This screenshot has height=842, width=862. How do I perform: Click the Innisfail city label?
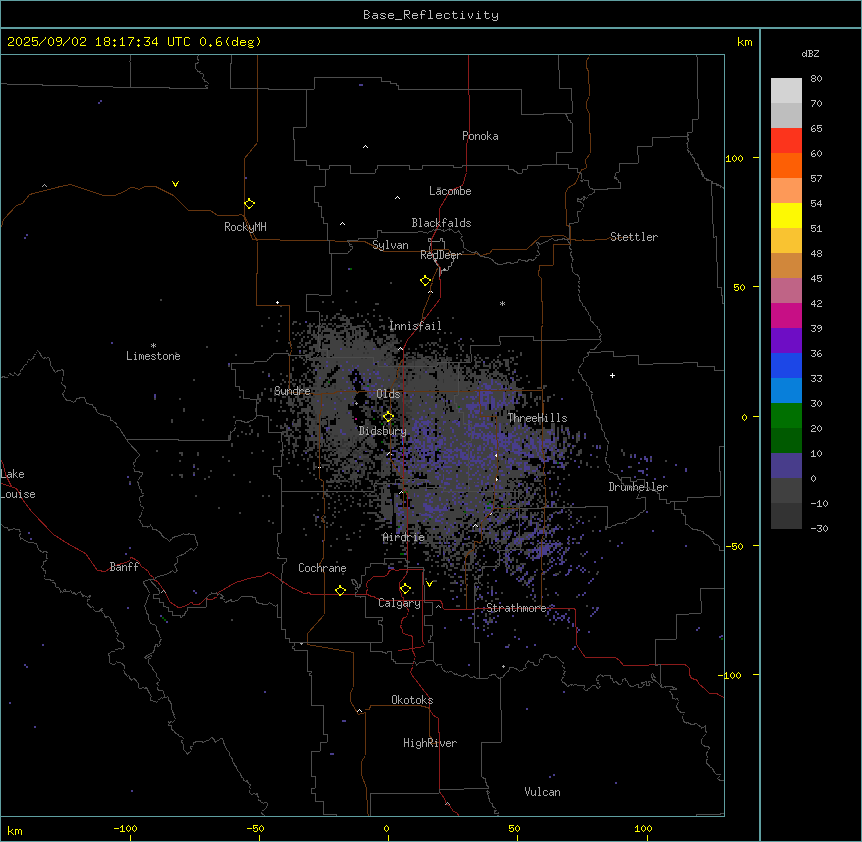pyautogui.click(x=415, y=326)
